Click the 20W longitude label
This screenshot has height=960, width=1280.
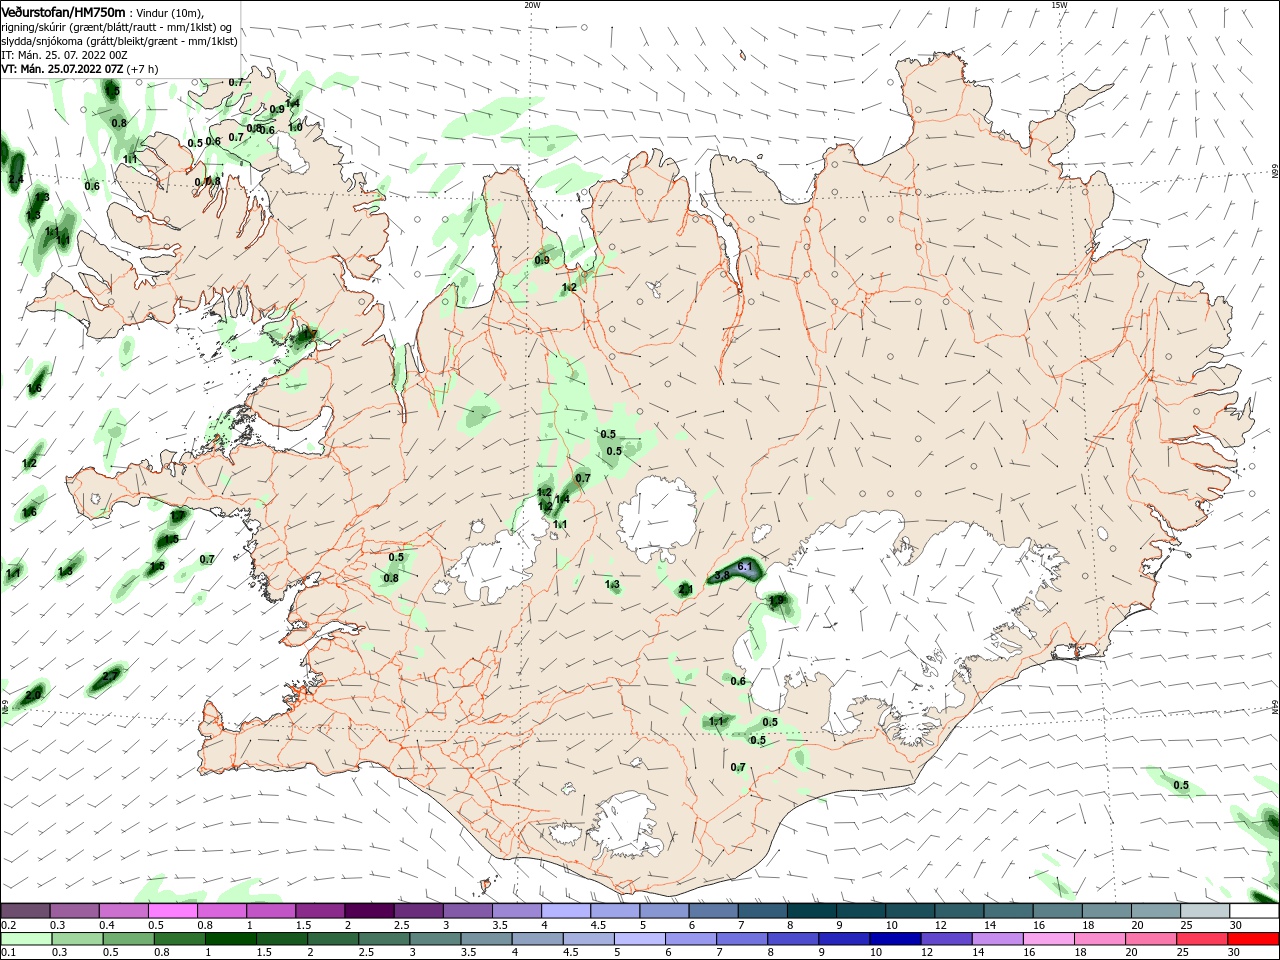[532, 5]
